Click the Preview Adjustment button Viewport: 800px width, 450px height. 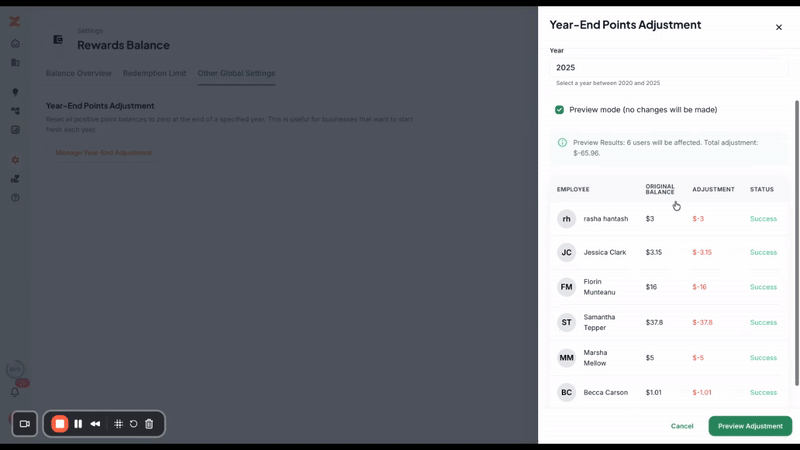[750, 426]
